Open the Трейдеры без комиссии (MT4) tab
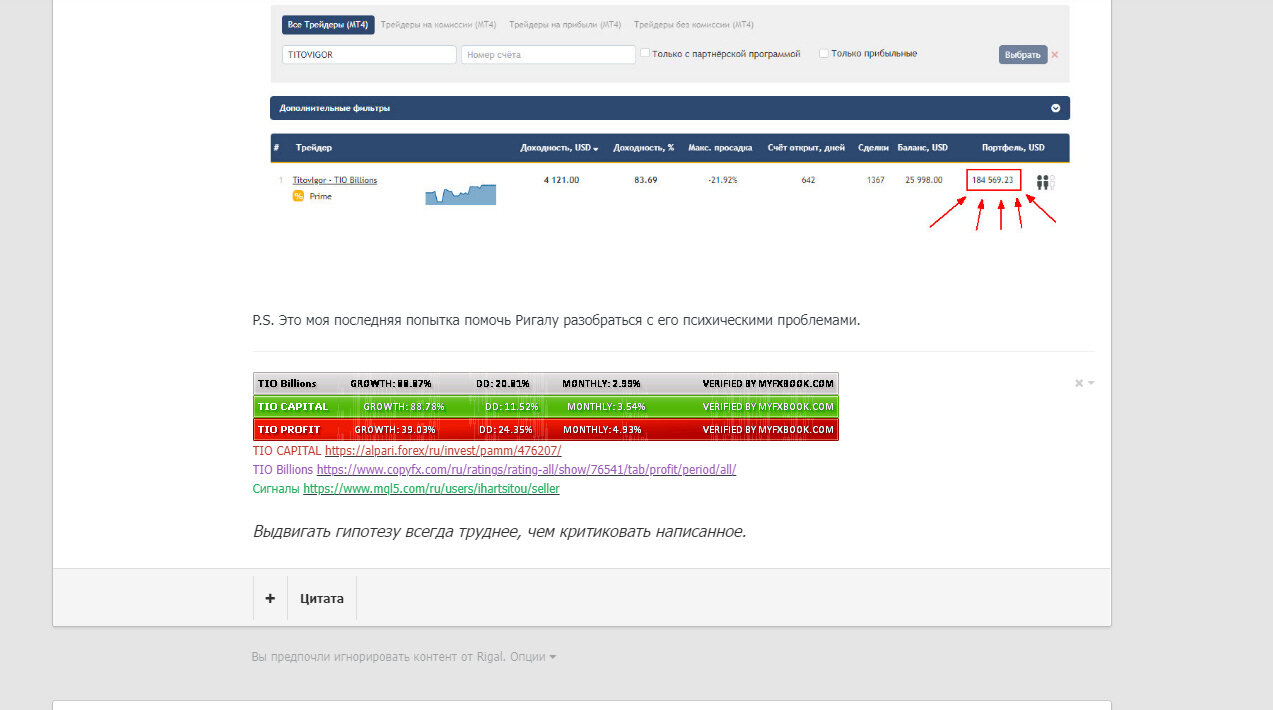 [x=694, y=24]
